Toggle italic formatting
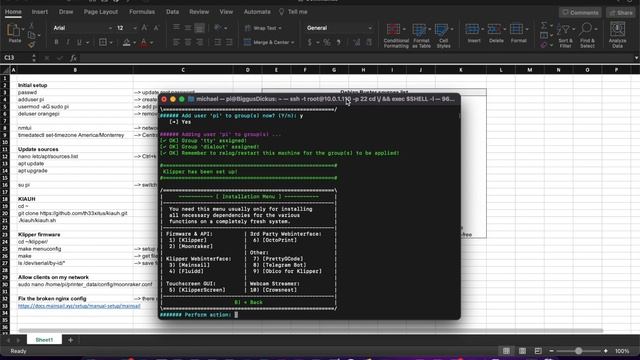Screen dimensions: 640x360 pyautogui.click(x=68, y=42)
